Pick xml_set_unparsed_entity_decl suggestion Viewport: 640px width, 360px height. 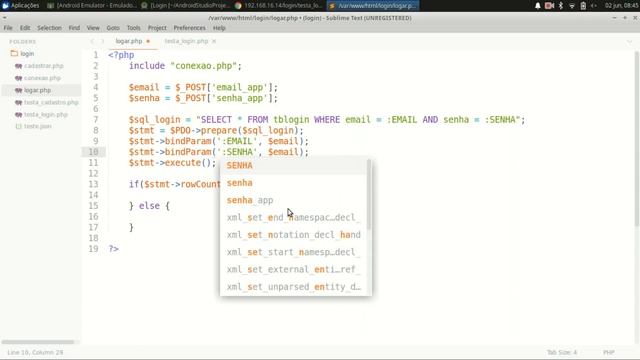tap(293, 287)
